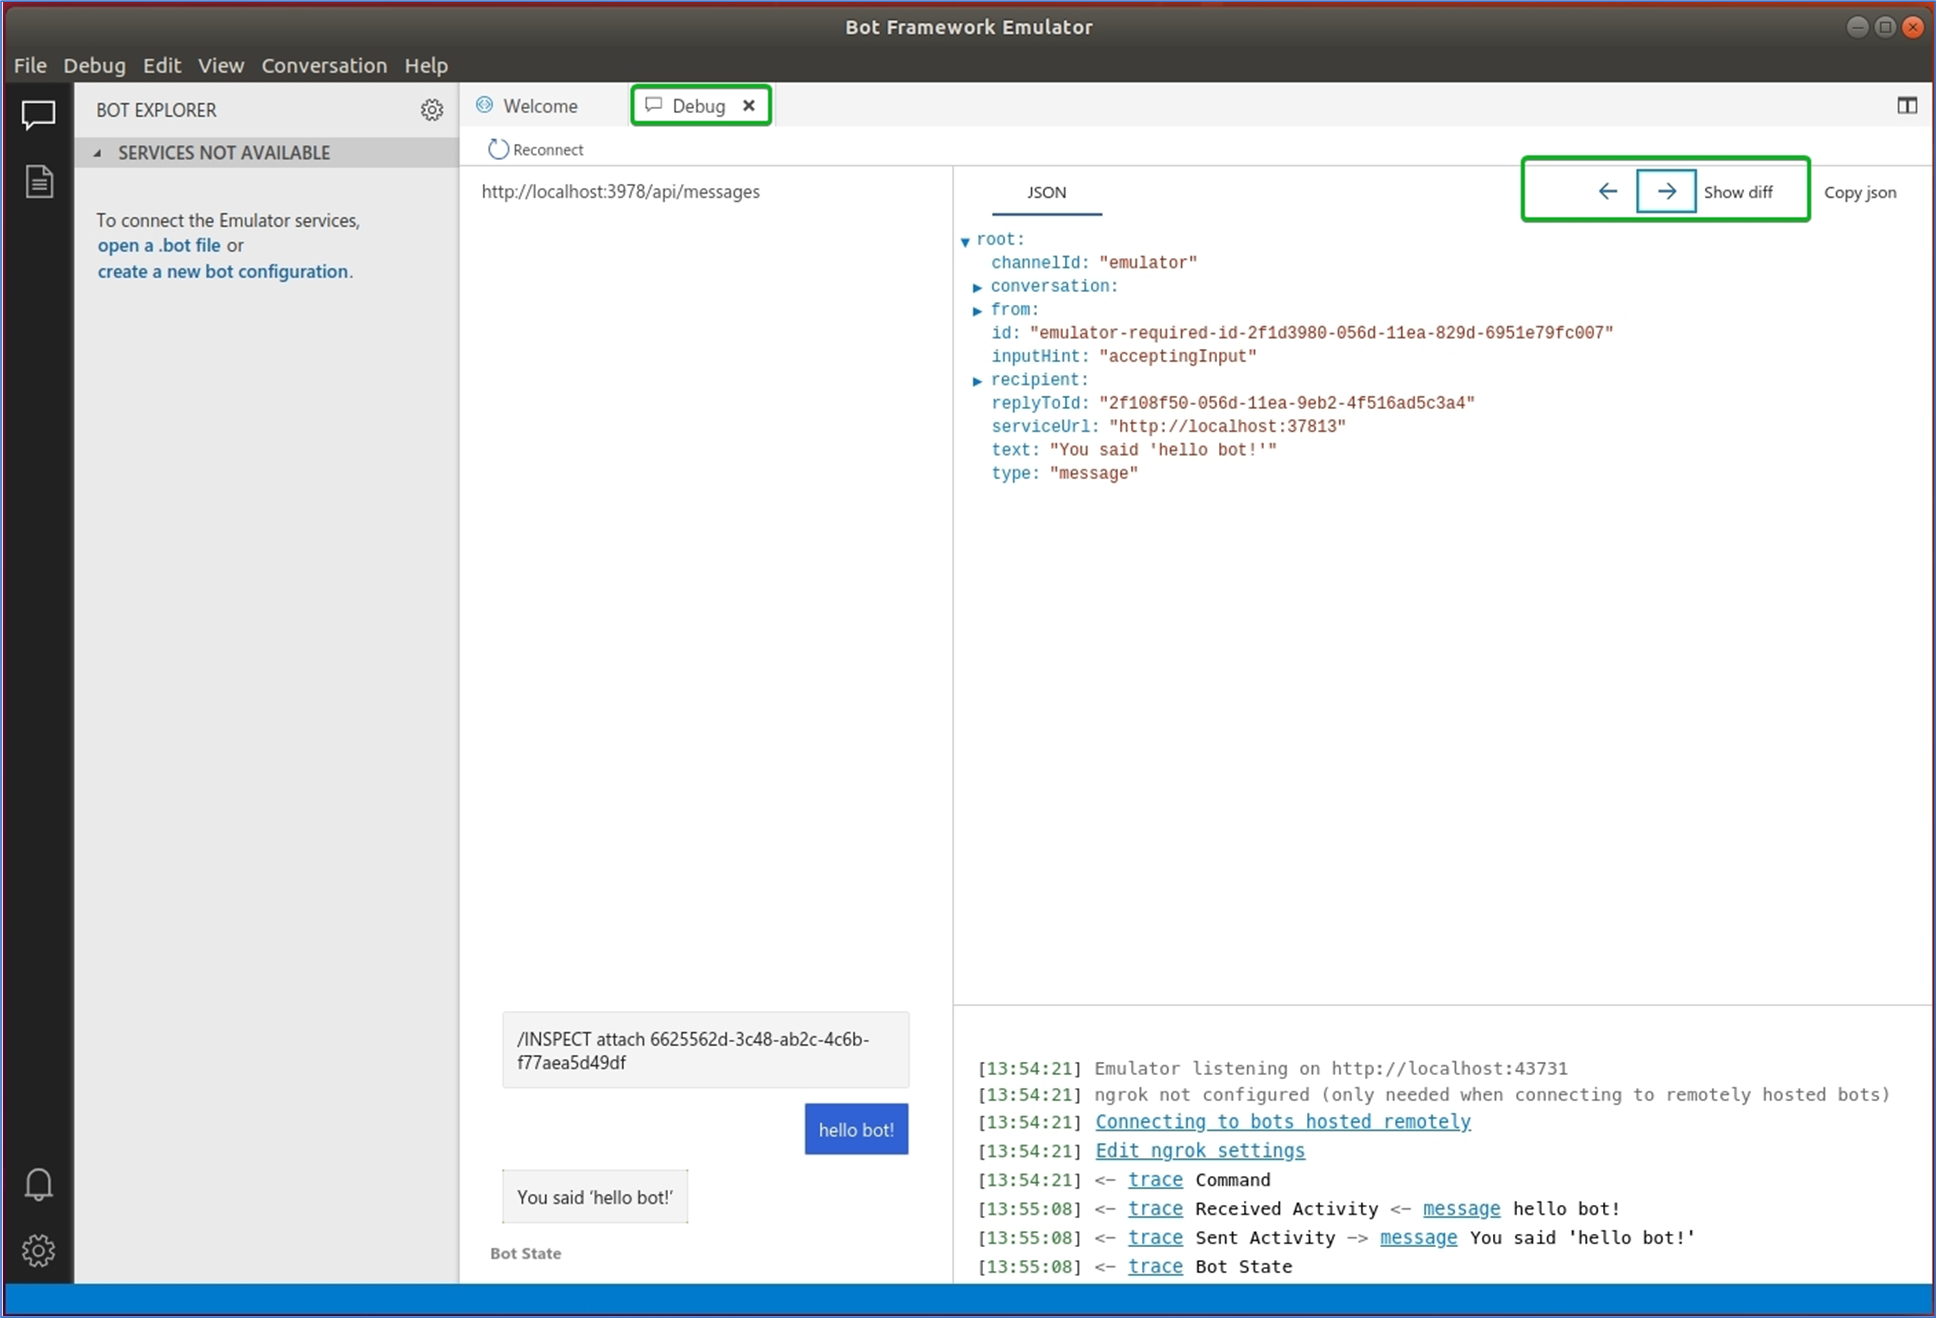Click the Bot State label under chat
1936x1318 pixels.
pos(526,1253)
